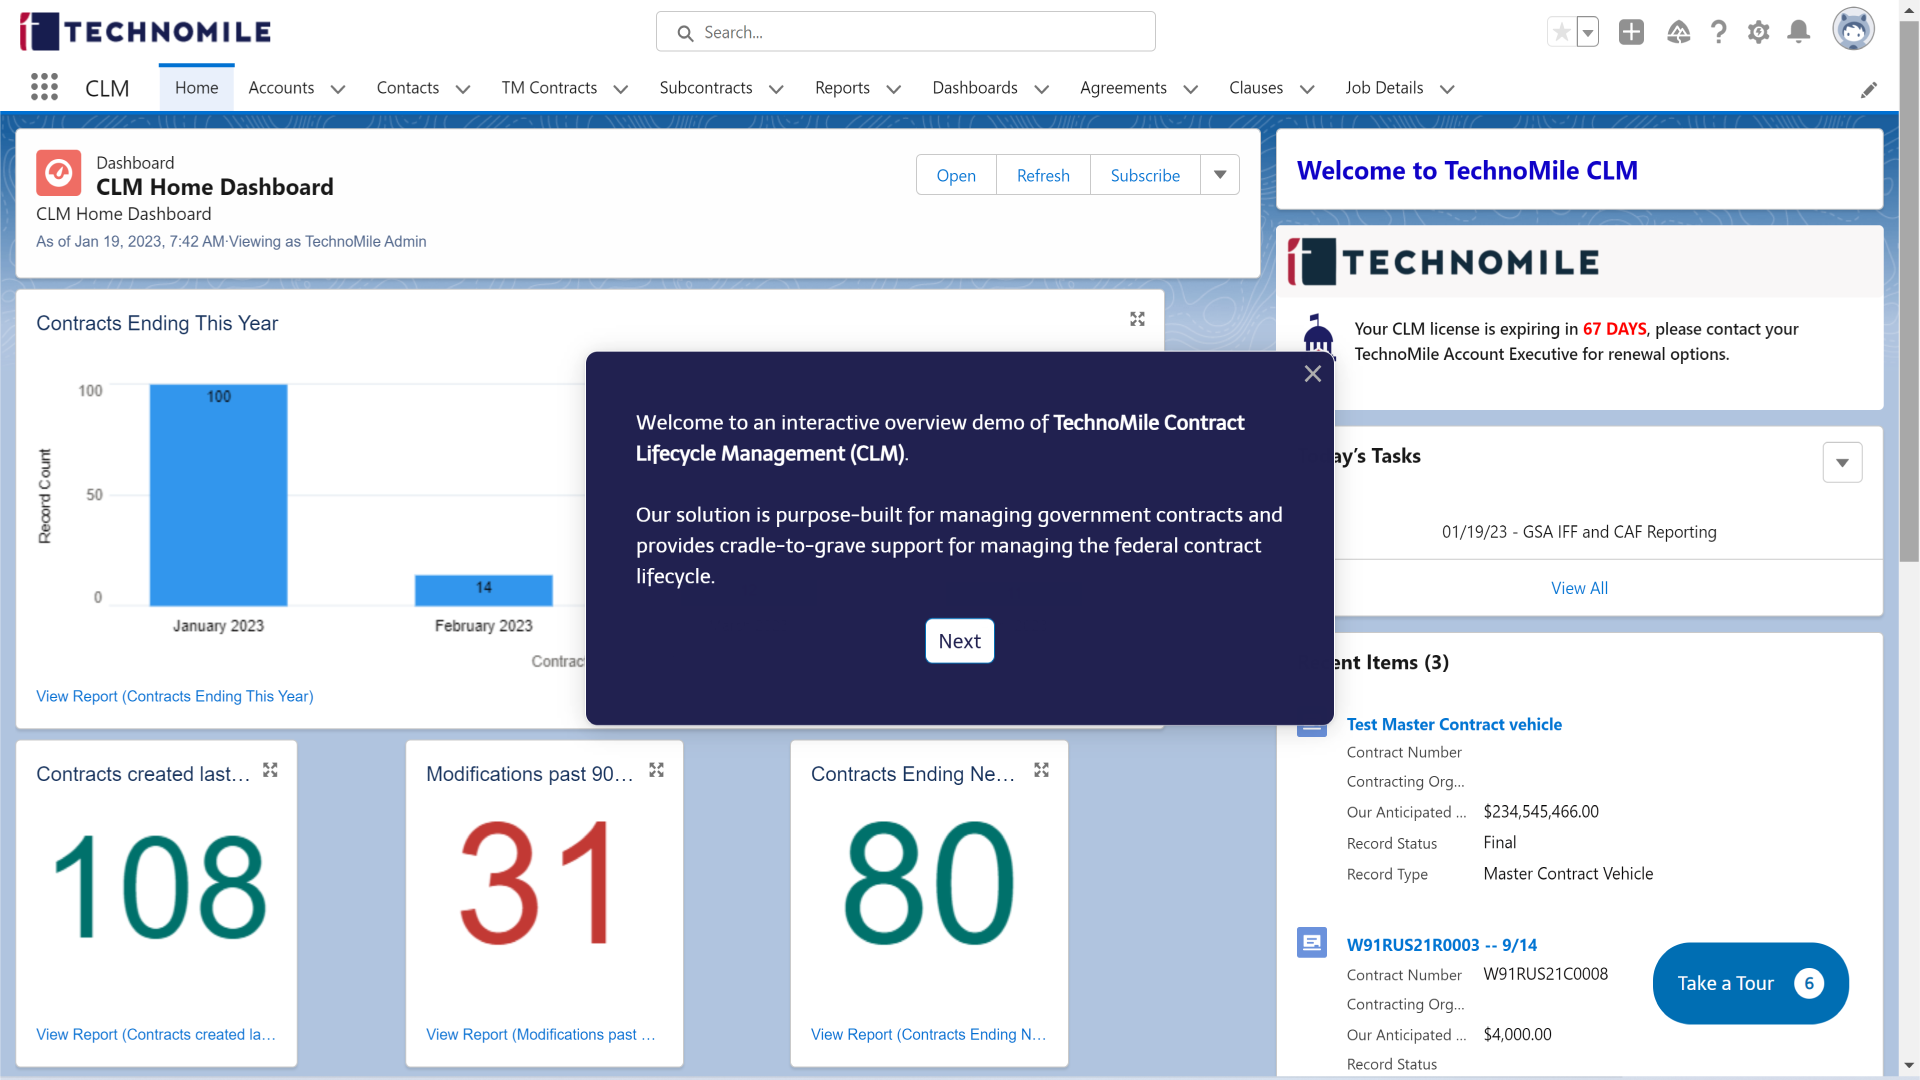This screenshot has height=1080, width=1920.
Task: Expand the Reports chevron
Action: tap(894, 89)
